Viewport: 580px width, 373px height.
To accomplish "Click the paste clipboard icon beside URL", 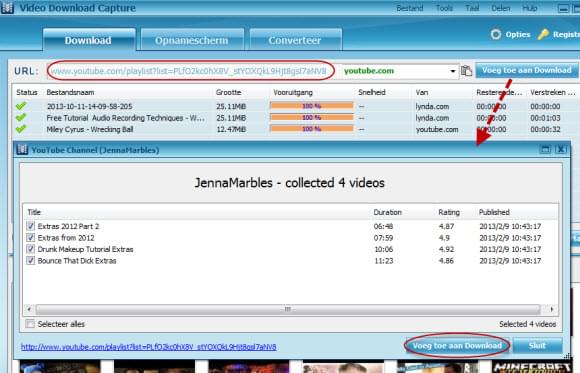I will 466,70.
